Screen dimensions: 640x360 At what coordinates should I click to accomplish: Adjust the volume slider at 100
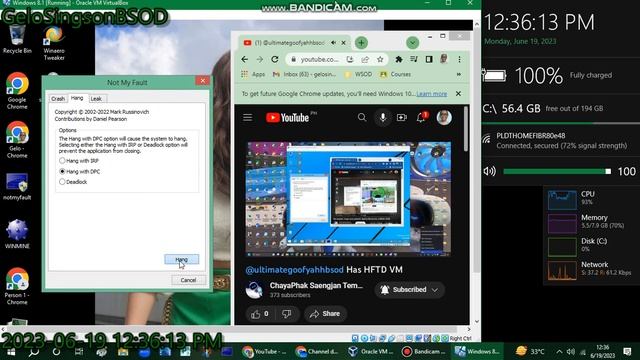(557, 171)
